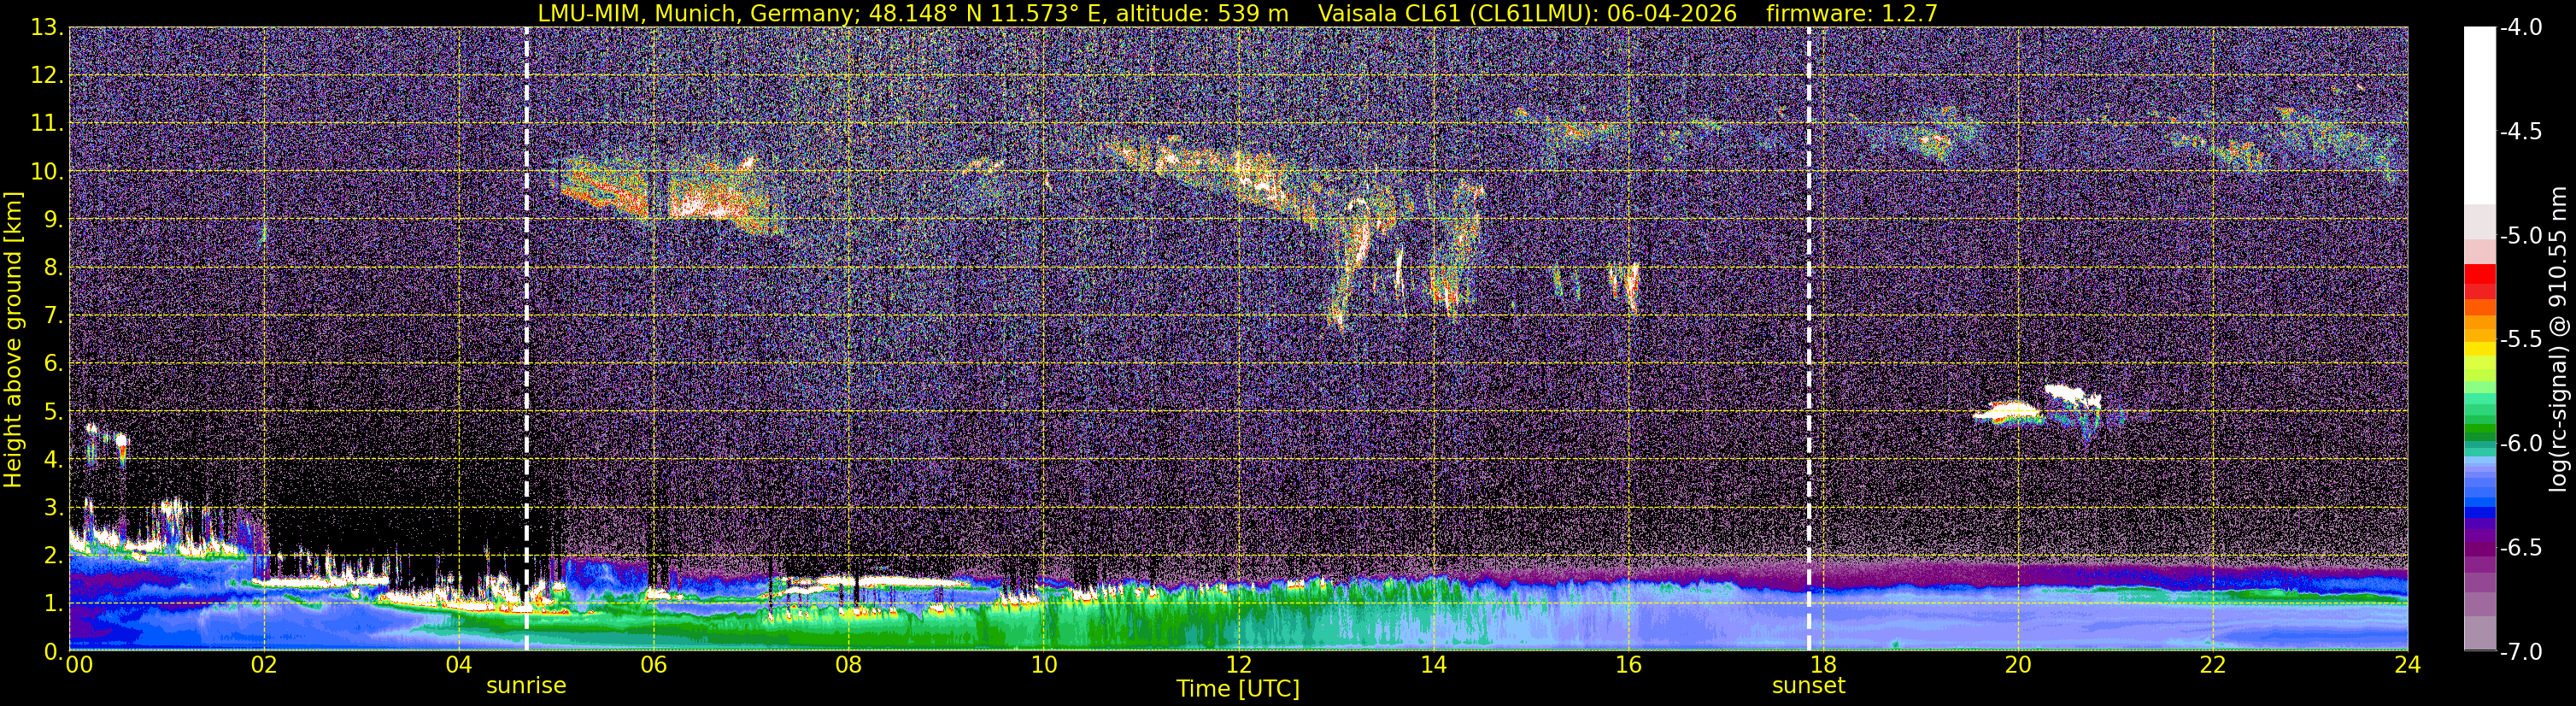The width and height of the screenshot is (2576, 706).
Task: Click the firmware: 1.2.7 text in title
Action: coord(1852,13)
